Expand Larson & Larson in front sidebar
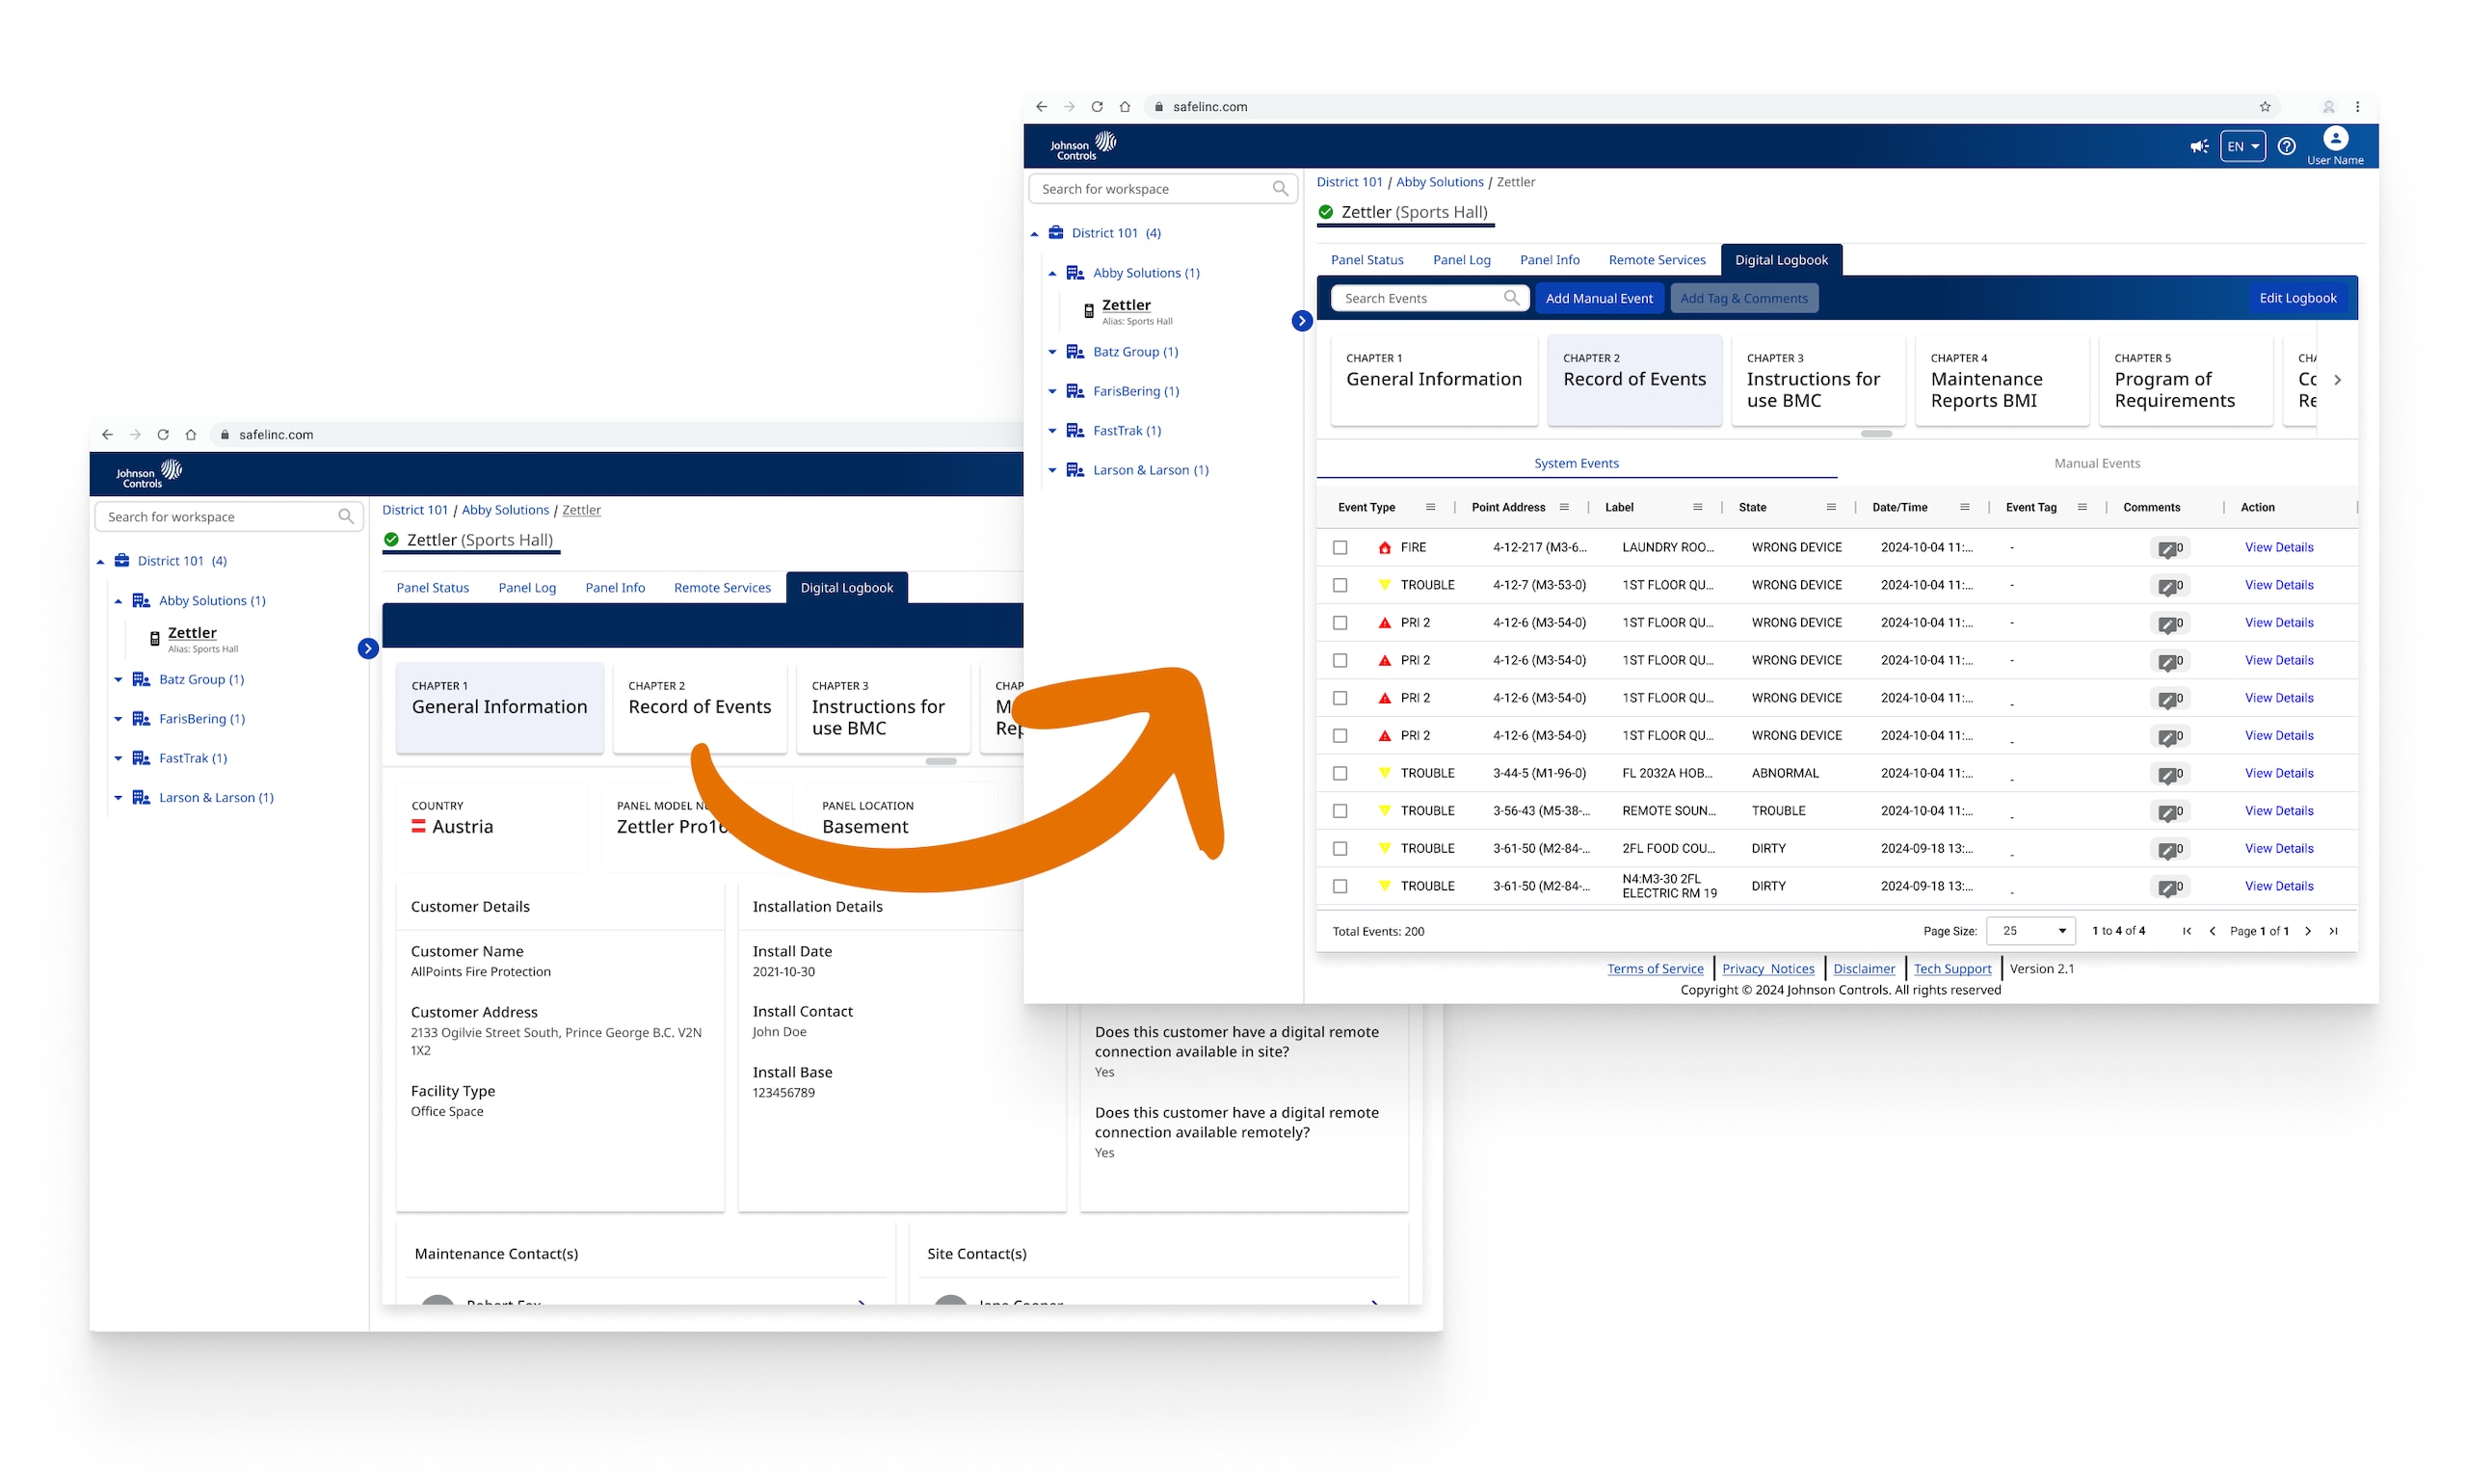Image resolution: width=2467 pixels, height=1484 pixels. 1052,470
